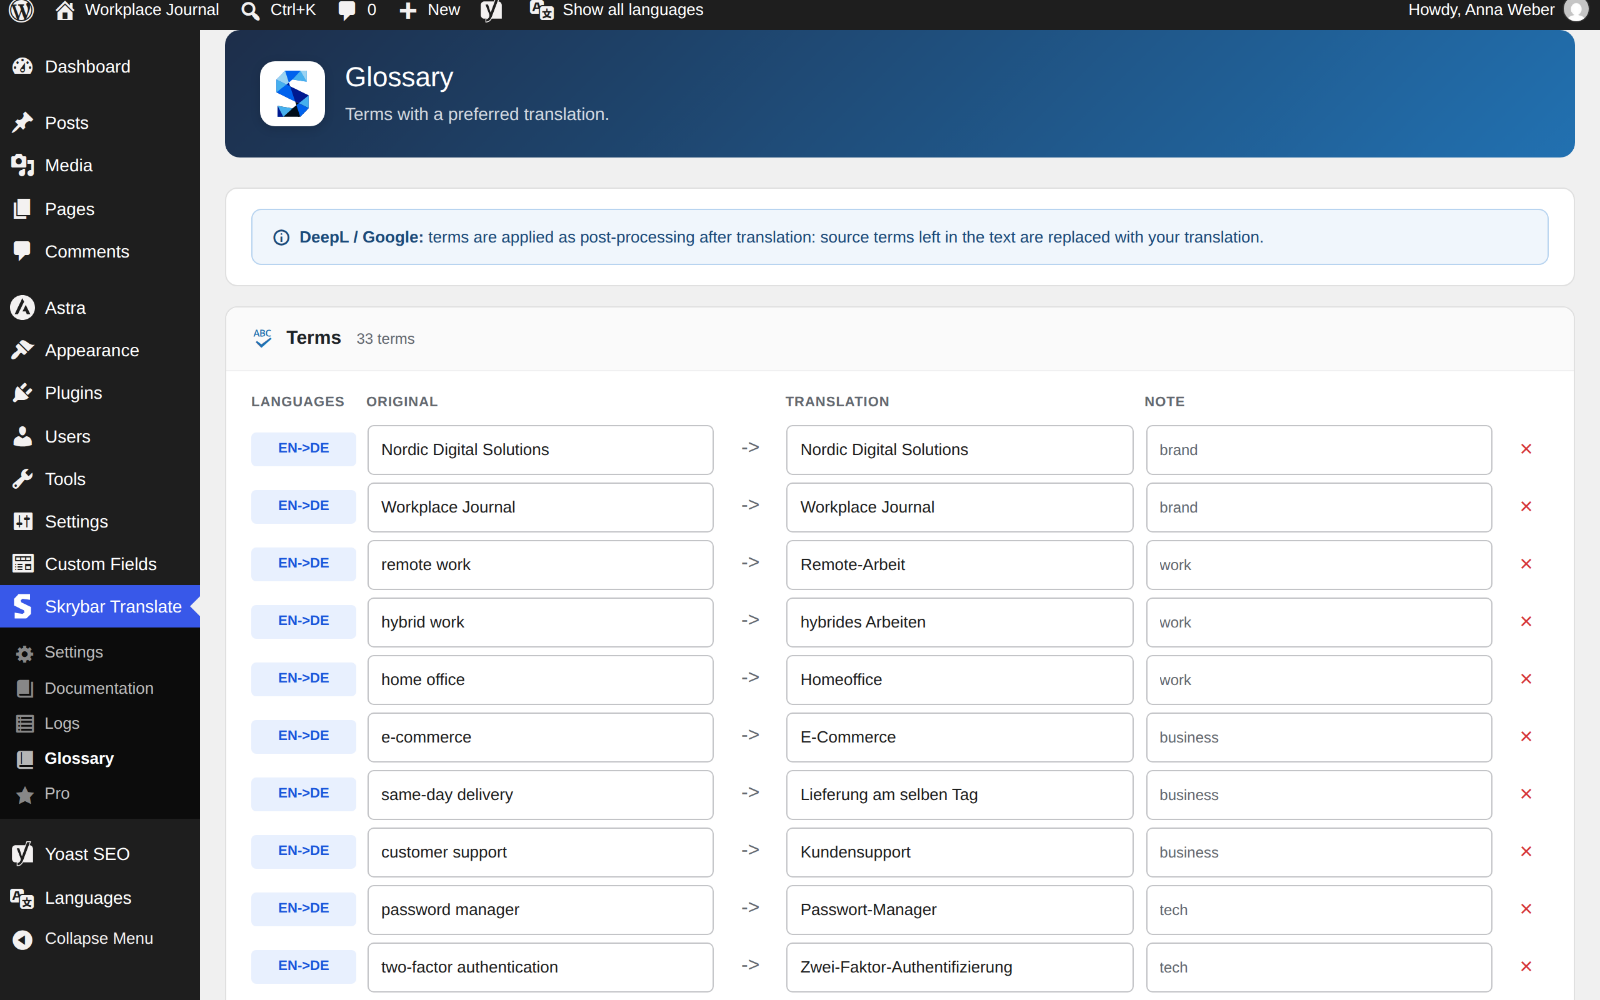Remove the same-day delivery term
Viewport: 1600px width, 1000px height.
1526,794
